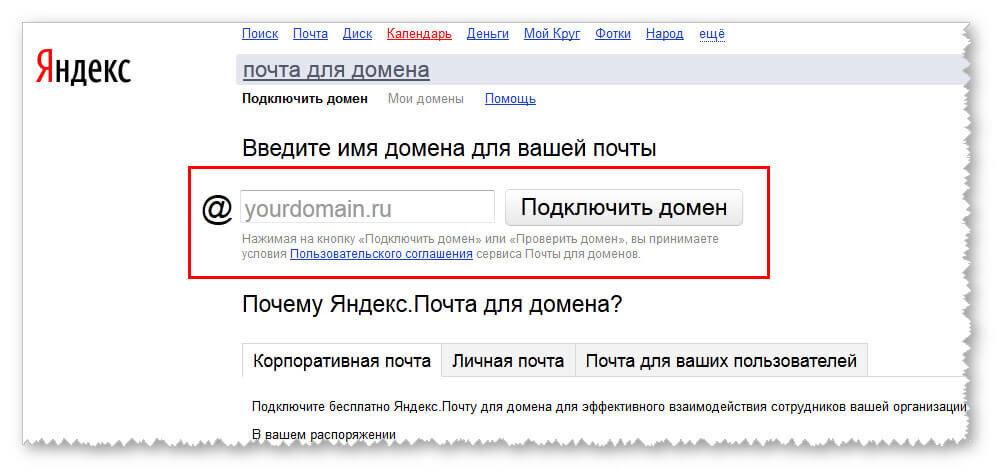Open the Фотки link
This screenshot has height=476, width=1001.
[x=613, y=34]
